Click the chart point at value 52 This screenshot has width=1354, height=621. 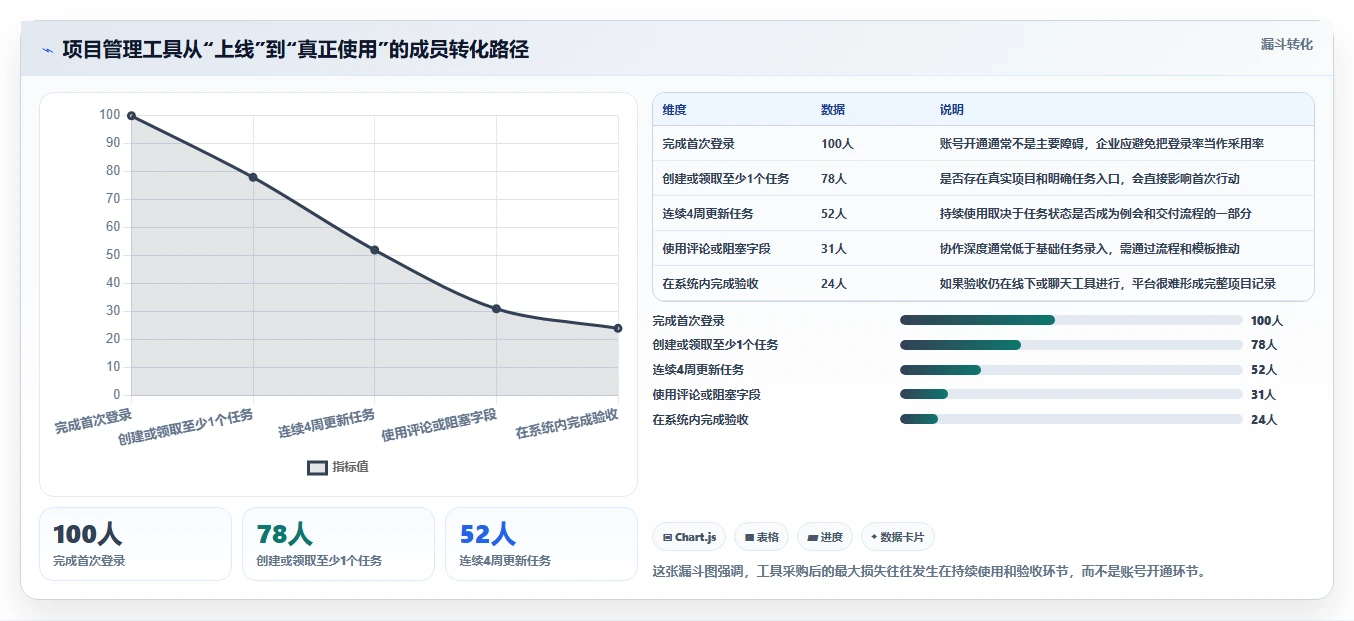(x=375, y=250)
